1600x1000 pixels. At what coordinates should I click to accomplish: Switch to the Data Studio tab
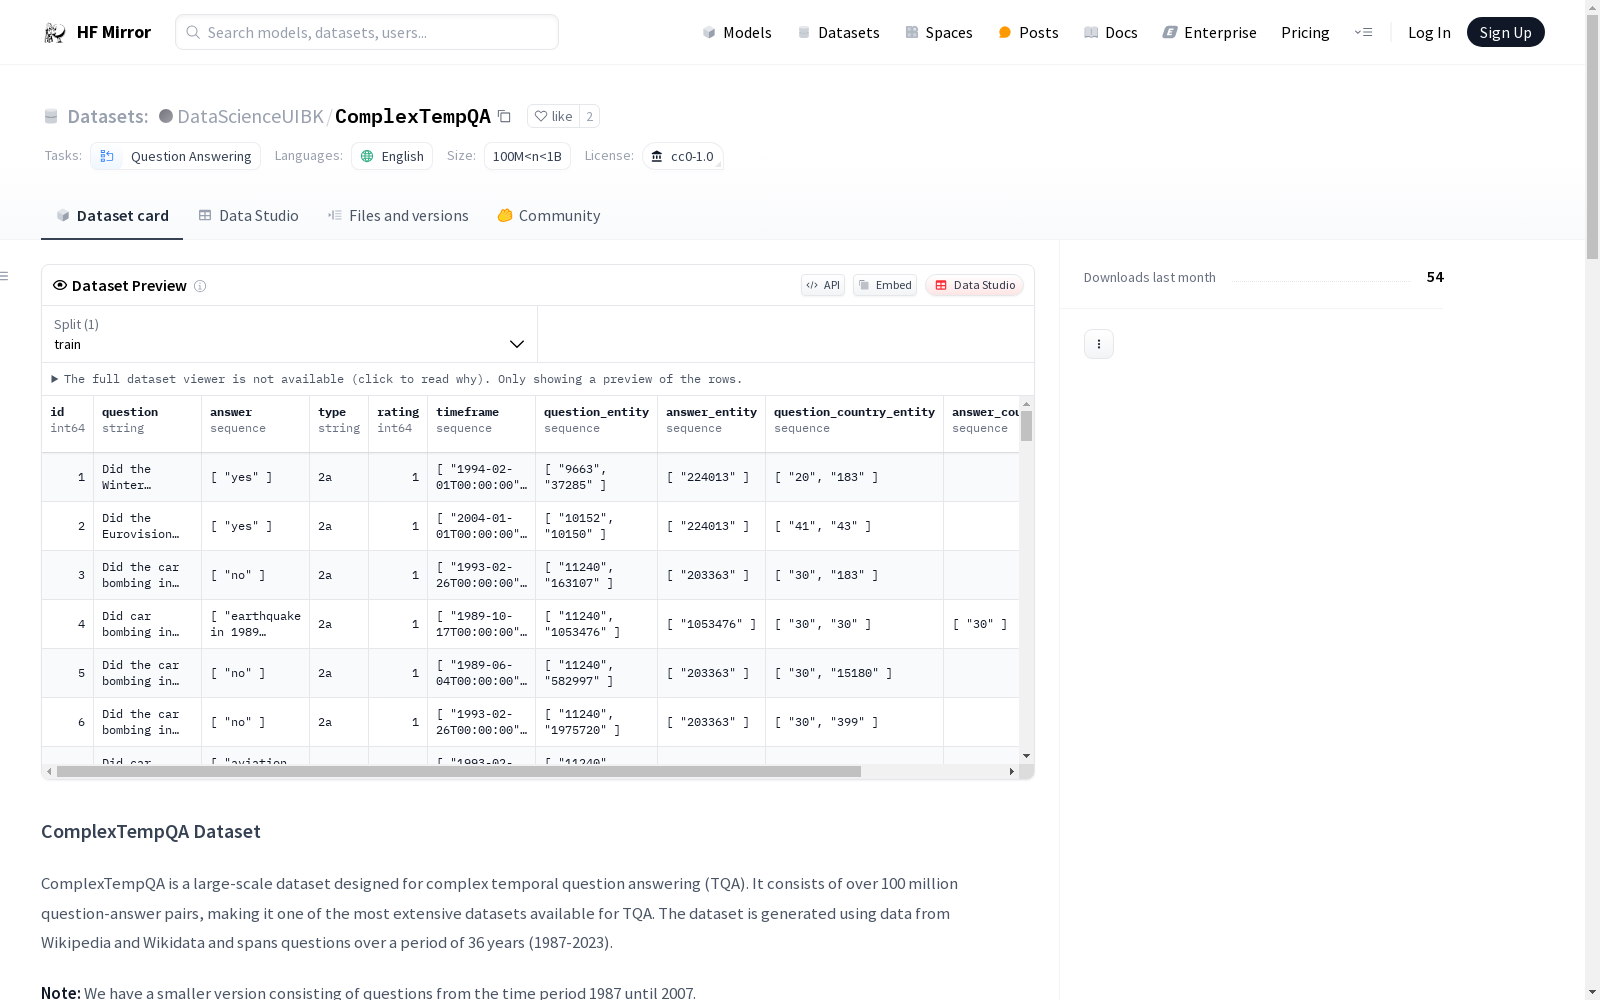click(x=248, y=216)
